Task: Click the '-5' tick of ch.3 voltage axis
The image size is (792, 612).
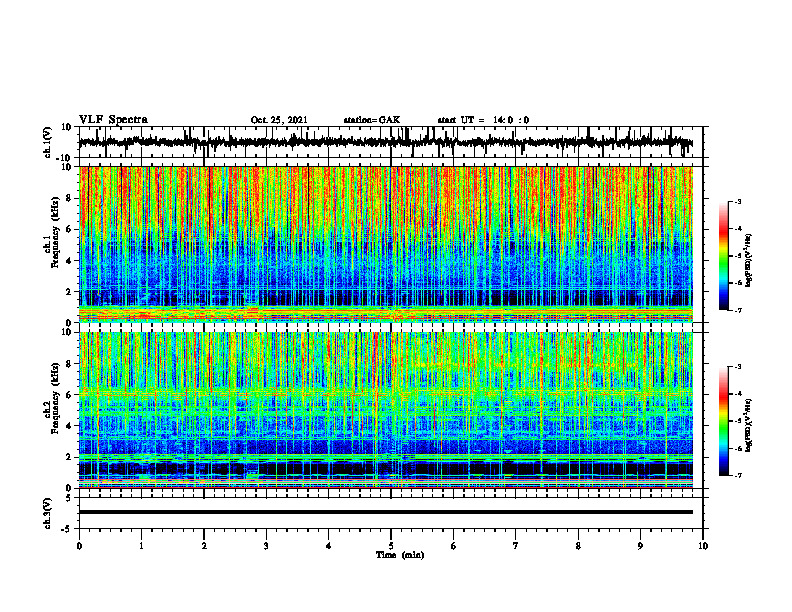Action: tap(67, 529)
